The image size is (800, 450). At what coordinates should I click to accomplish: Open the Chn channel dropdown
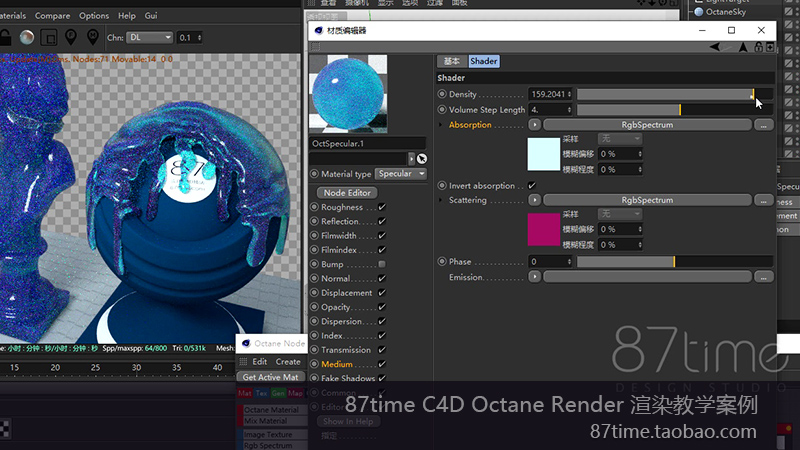pyautogui.click(x=149, y=37)
